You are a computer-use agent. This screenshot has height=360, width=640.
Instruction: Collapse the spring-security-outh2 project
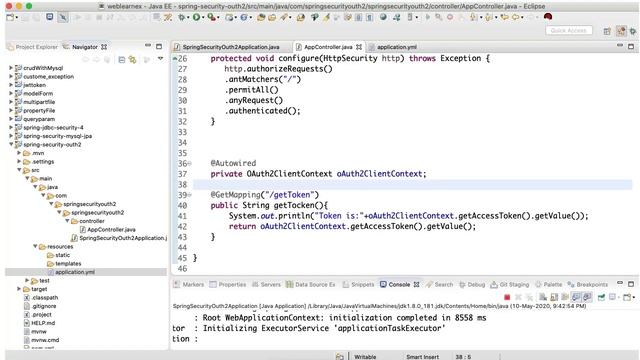click(x=11, y=144)
